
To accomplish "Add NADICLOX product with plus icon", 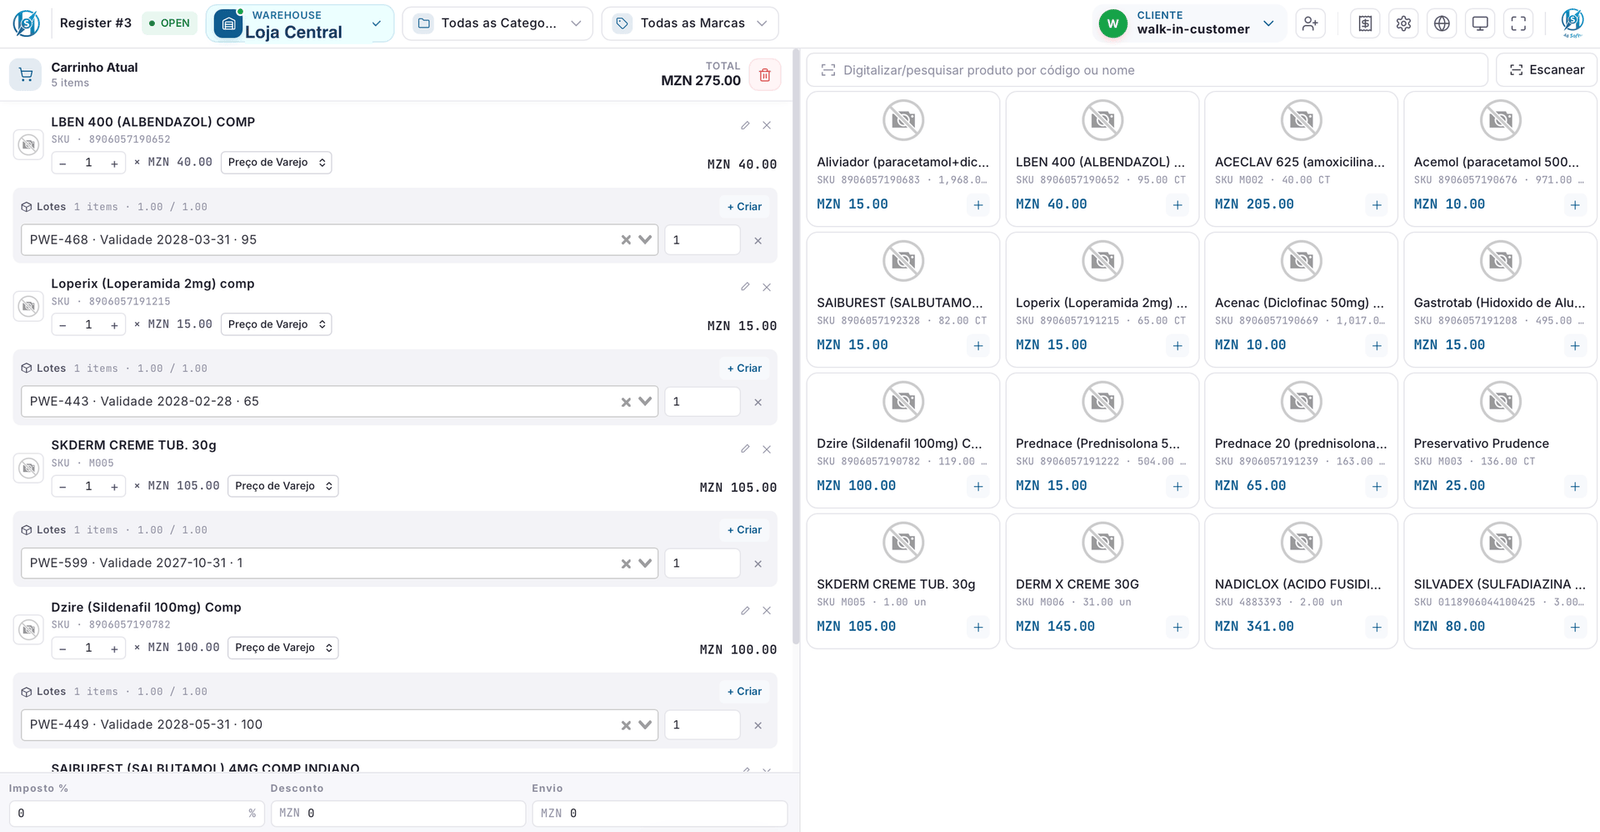I will 1377,628.
